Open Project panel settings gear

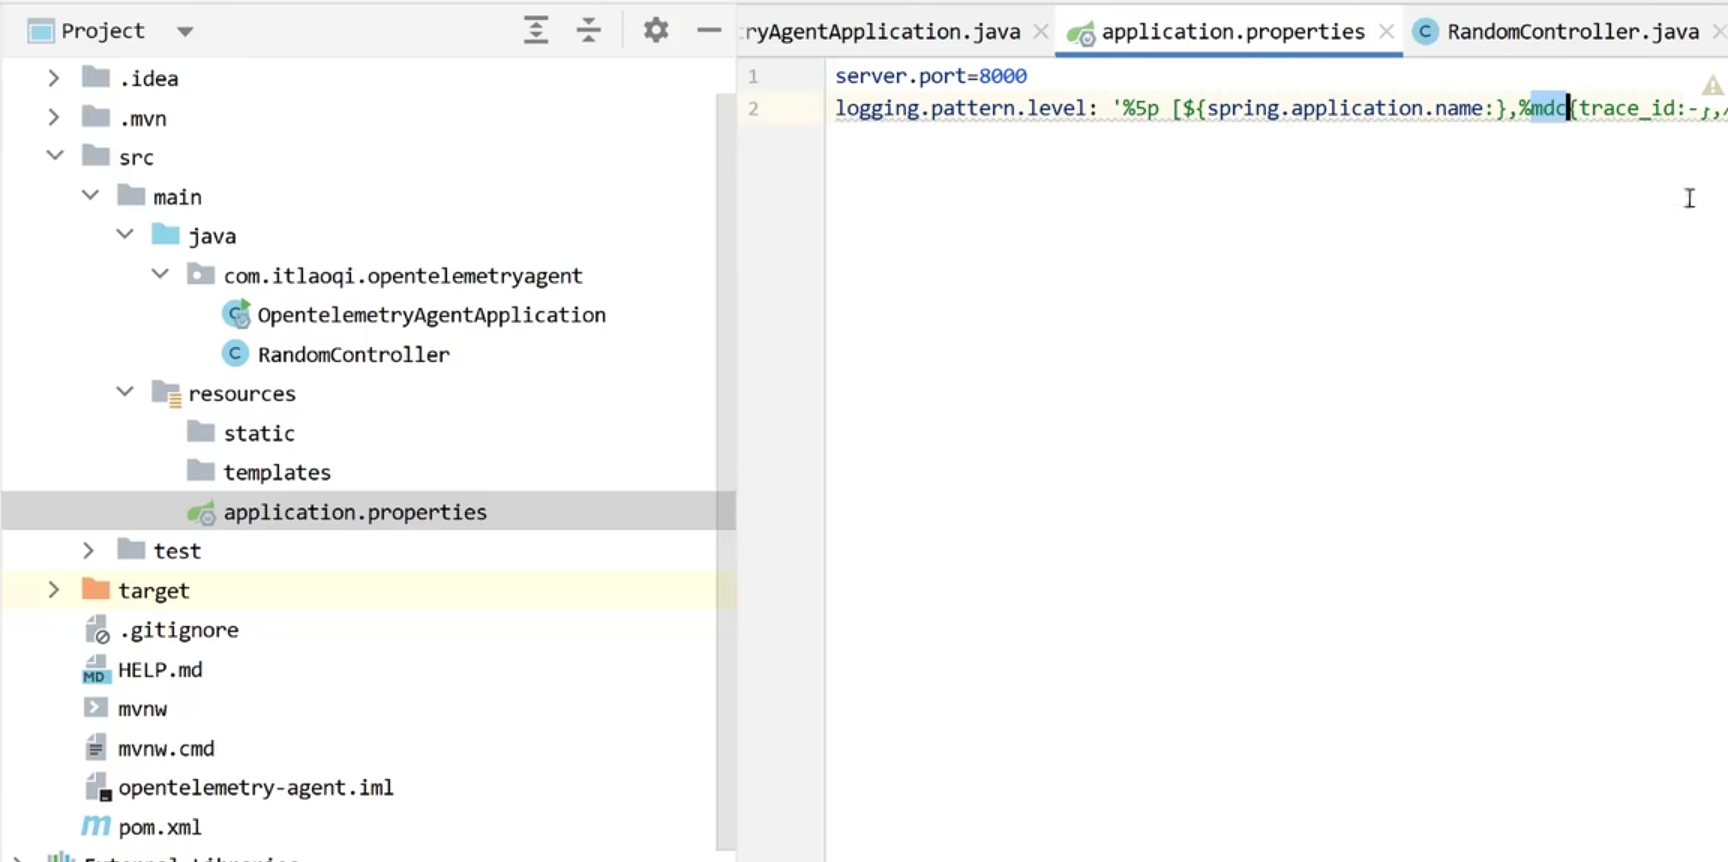point(656,30)
